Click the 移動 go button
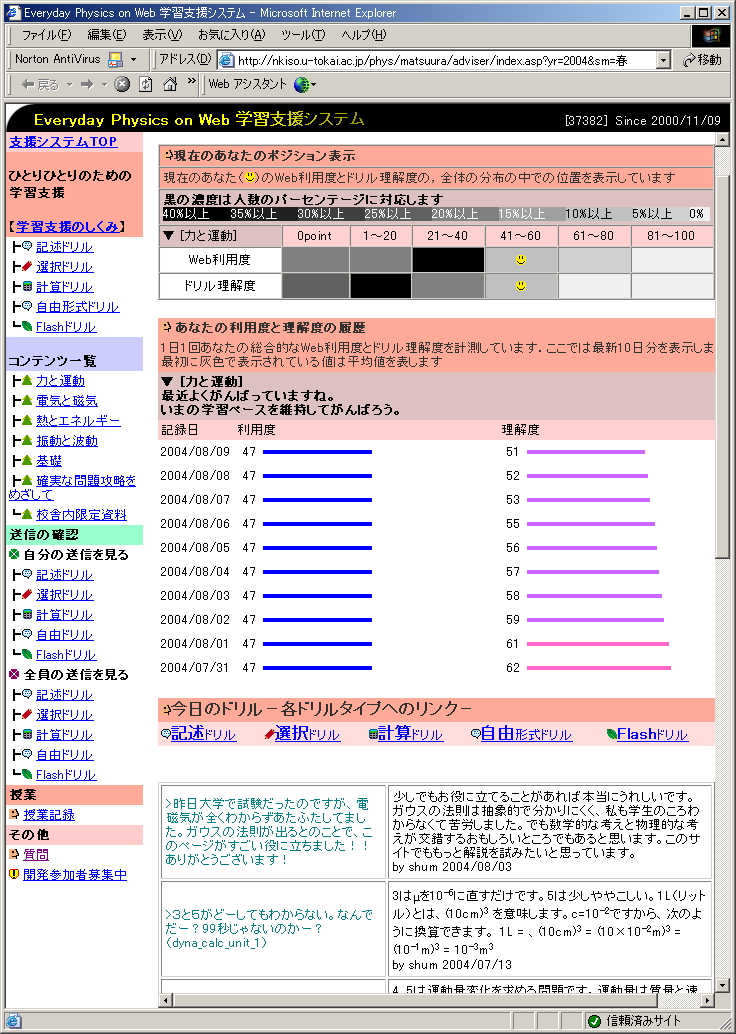 pyautogui.click(x=702, y=60)
